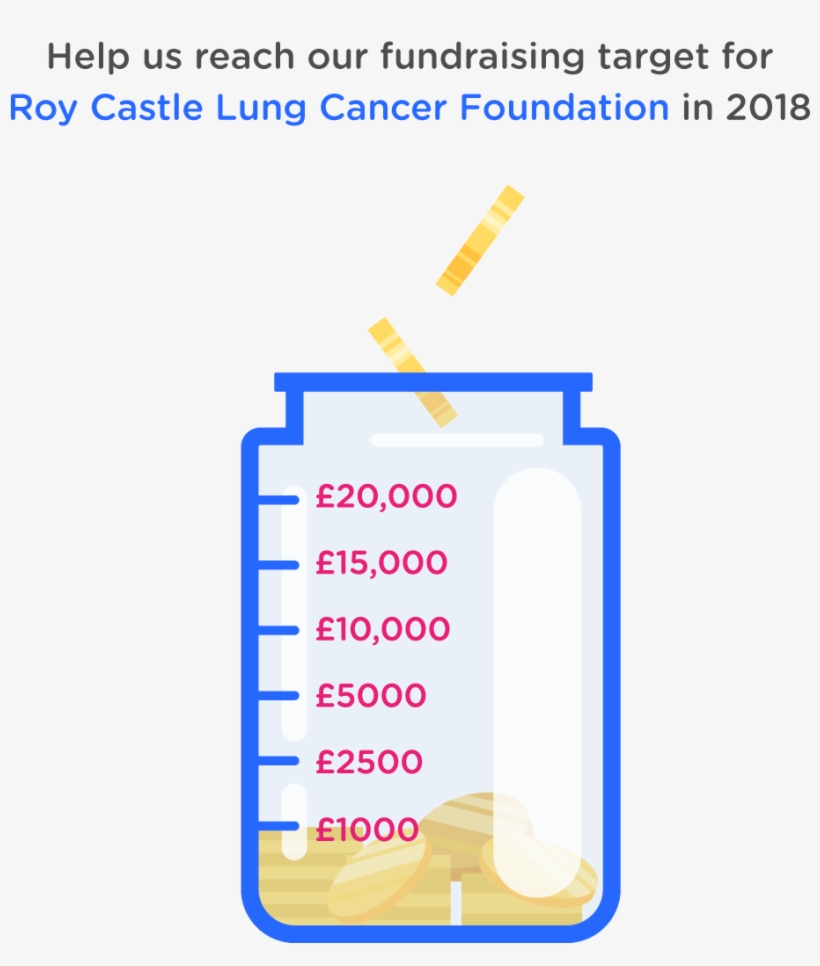Click the £15,000 target label

point(381,563)
